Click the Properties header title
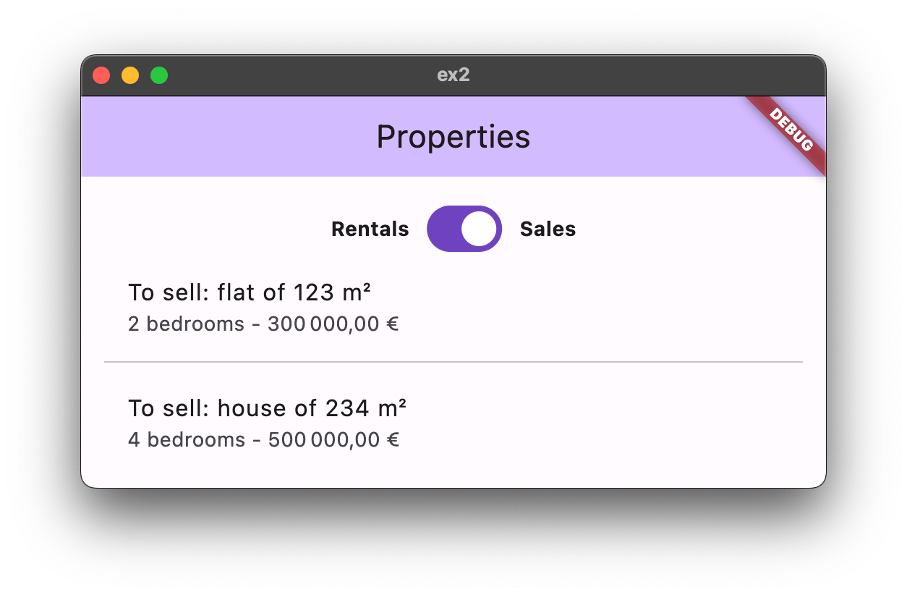 pos(453,137)
